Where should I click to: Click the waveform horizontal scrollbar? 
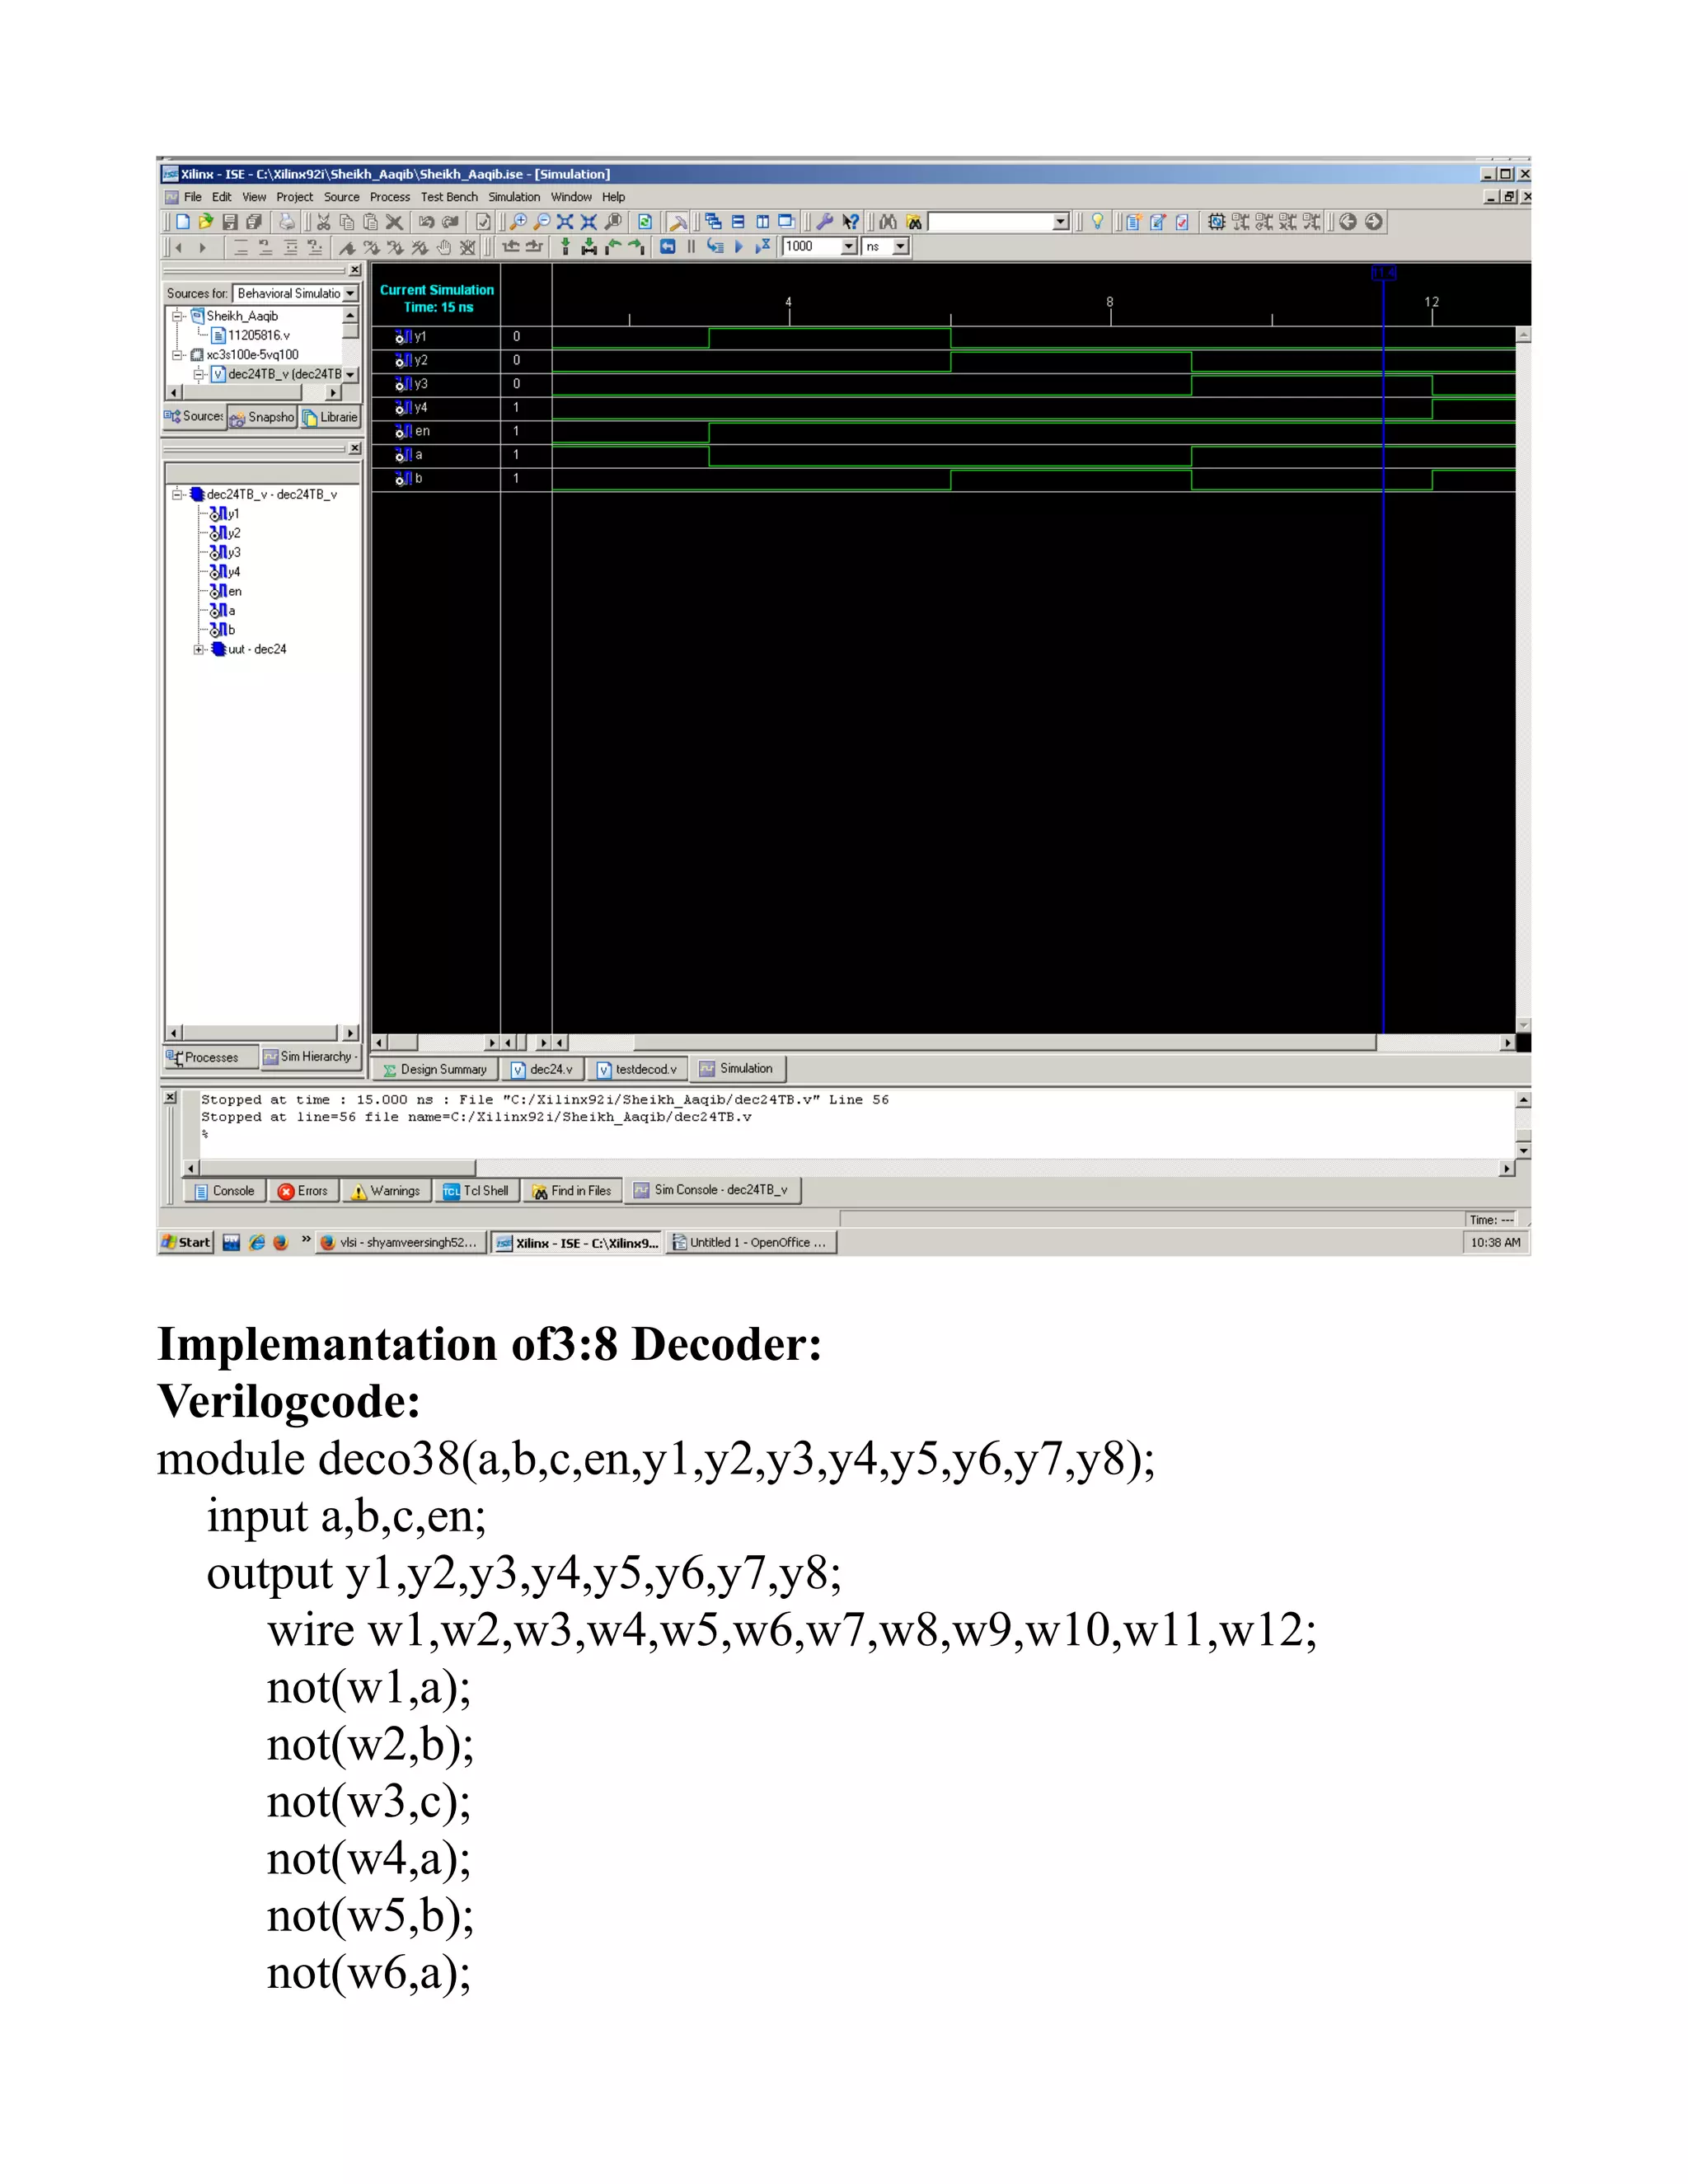coord(1000,1042)
